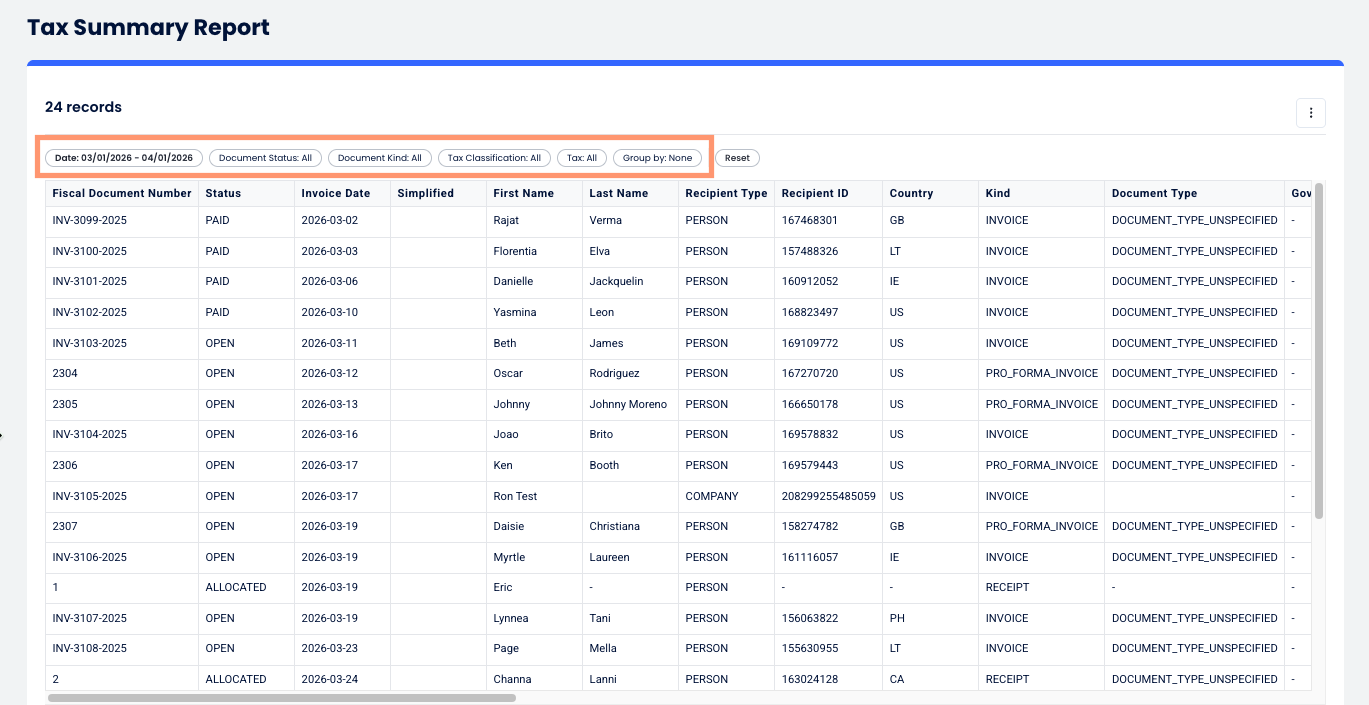Select the row for INV-3099-2025
Screen dimensions: 1369x705
(400, 220)
